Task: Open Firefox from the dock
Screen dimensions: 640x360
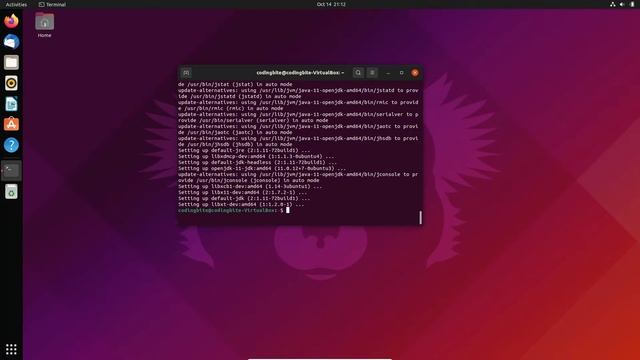Action: coord(11,21)
